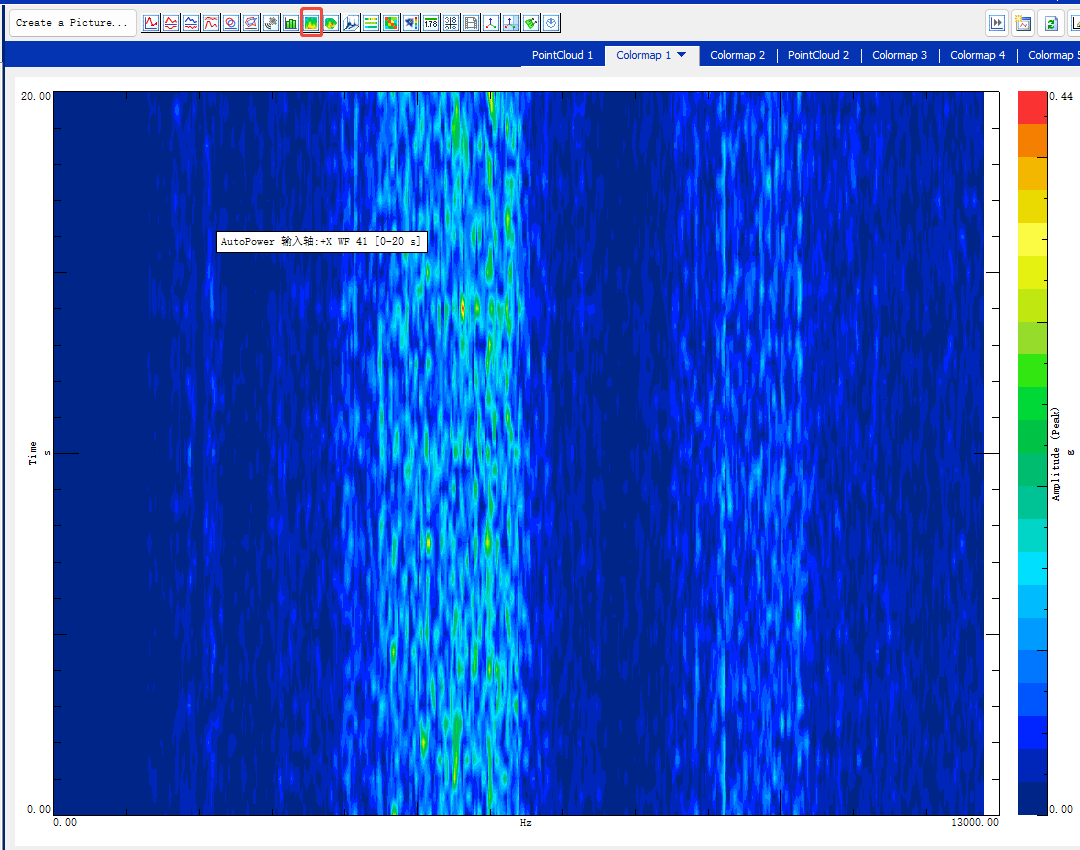
Task: Open the new picture window sparkle icon
Action: click(1024, 23)
